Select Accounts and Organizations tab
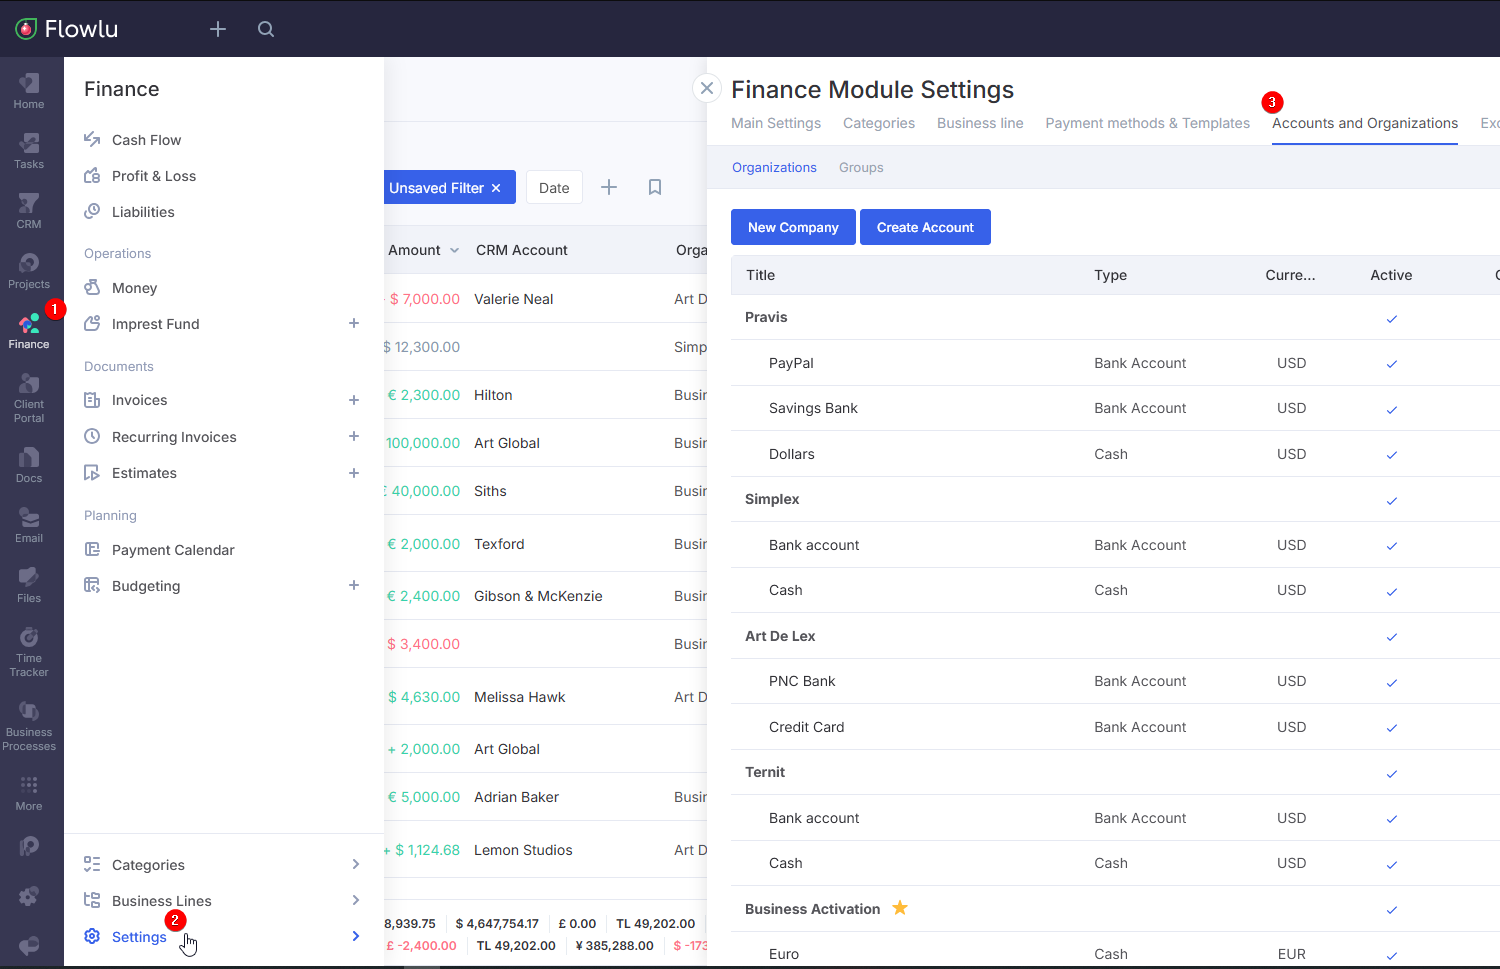The width and height of the screenshot is (1500, 969). coord(1365,123)
